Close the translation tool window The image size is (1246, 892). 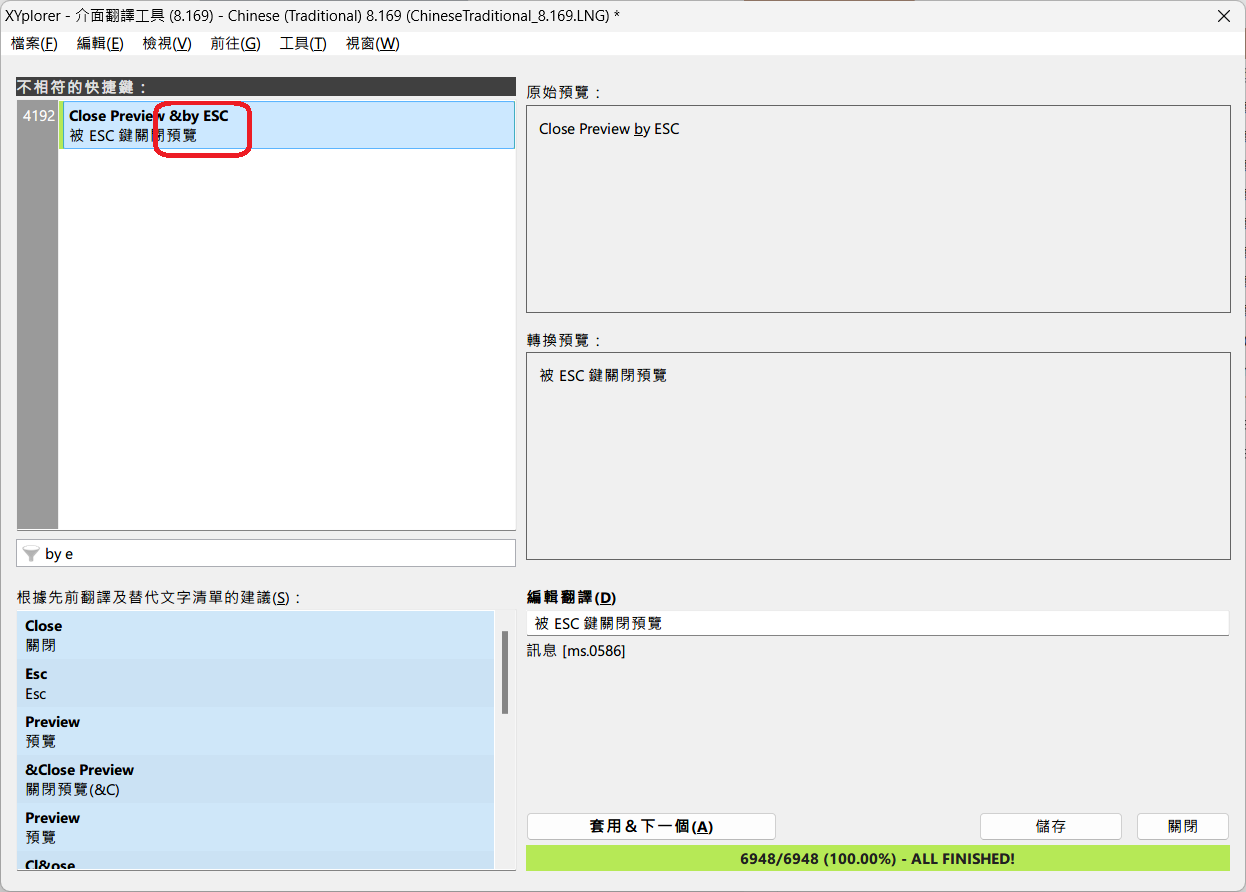(x=1223, y=16)
